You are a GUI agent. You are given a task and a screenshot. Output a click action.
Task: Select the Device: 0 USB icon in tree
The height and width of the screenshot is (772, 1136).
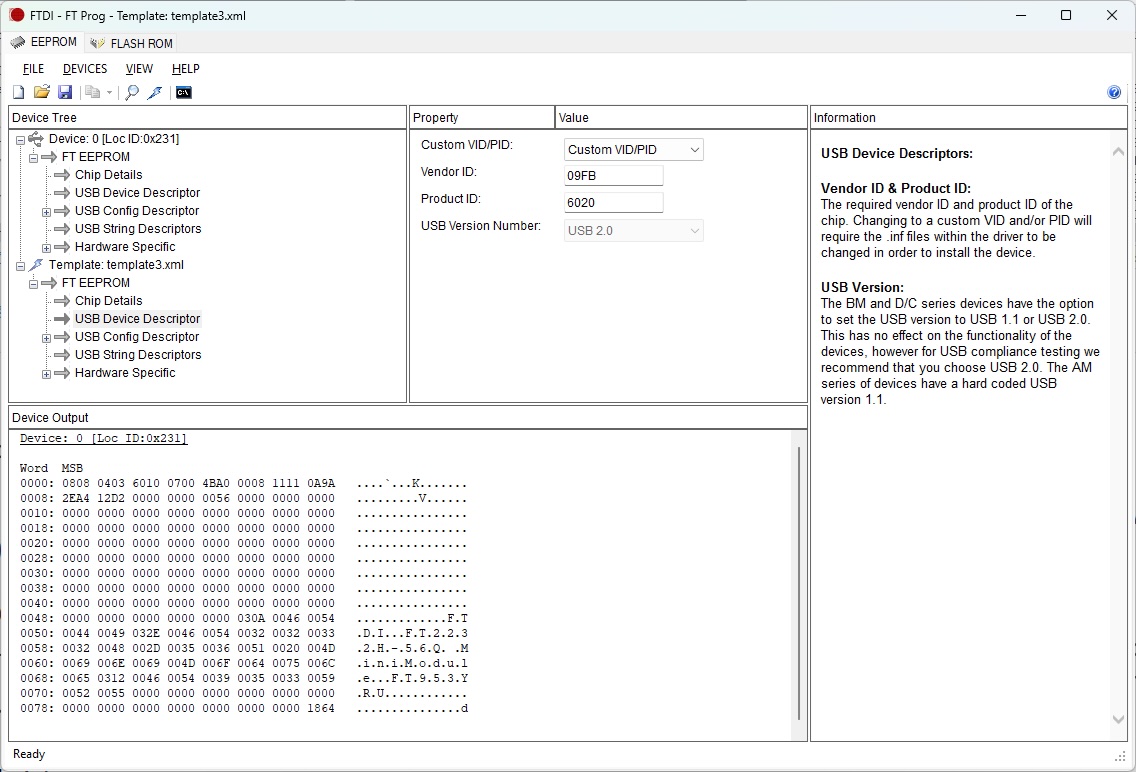[x=36, y=139]
